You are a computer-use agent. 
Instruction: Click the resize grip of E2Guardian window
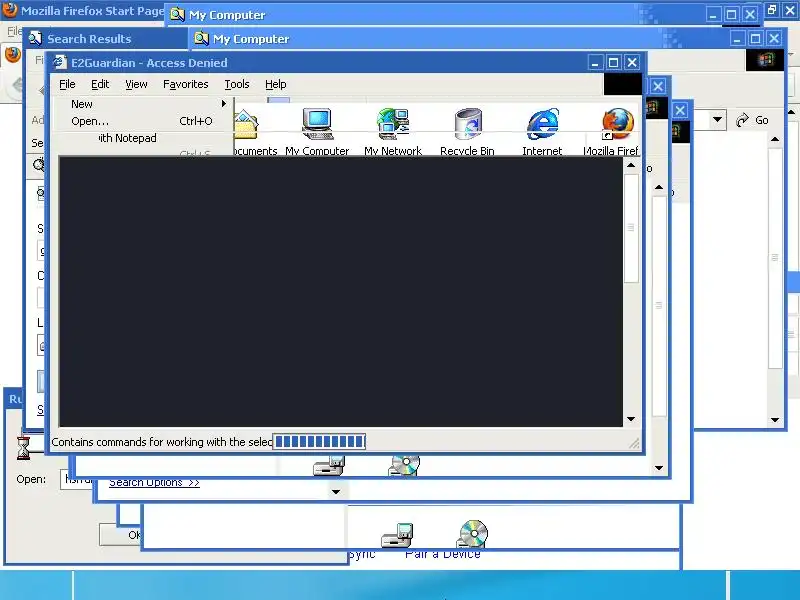tap(634, 443)
